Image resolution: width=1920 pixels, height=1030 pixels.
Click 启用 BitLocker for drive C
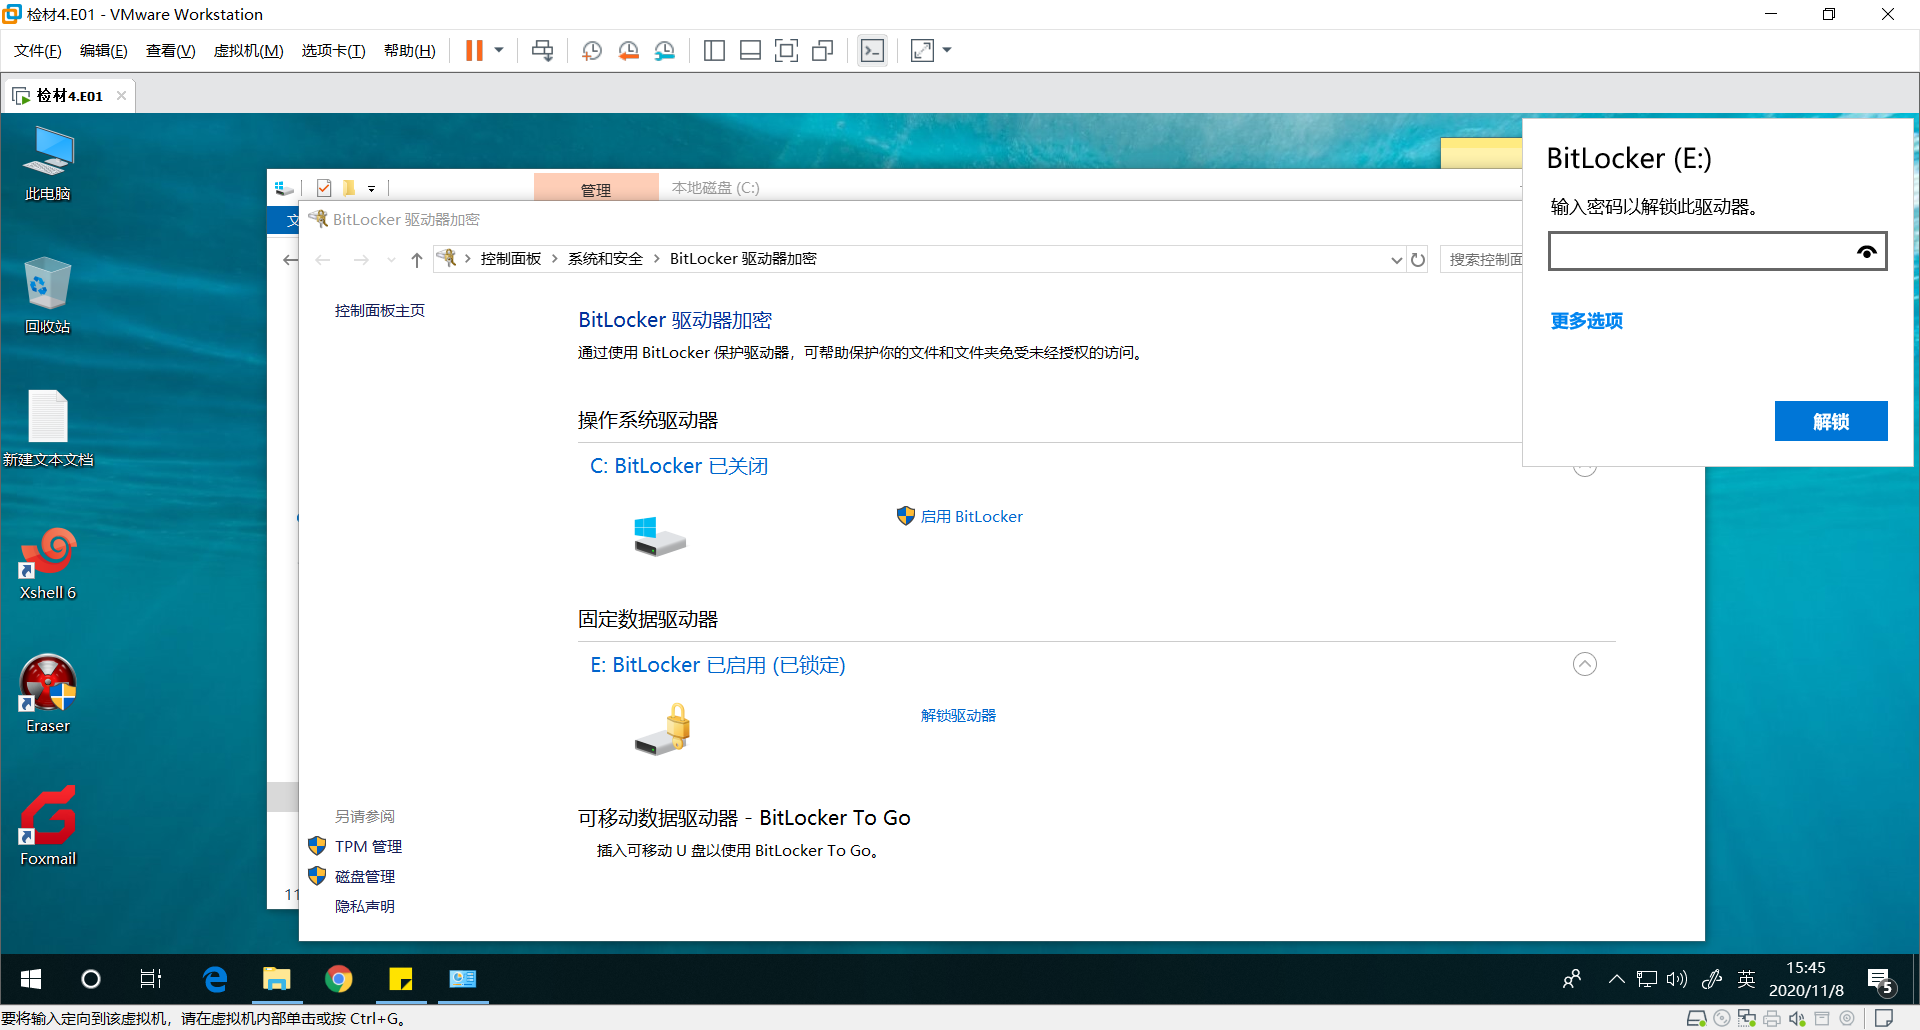coord(971,517)
